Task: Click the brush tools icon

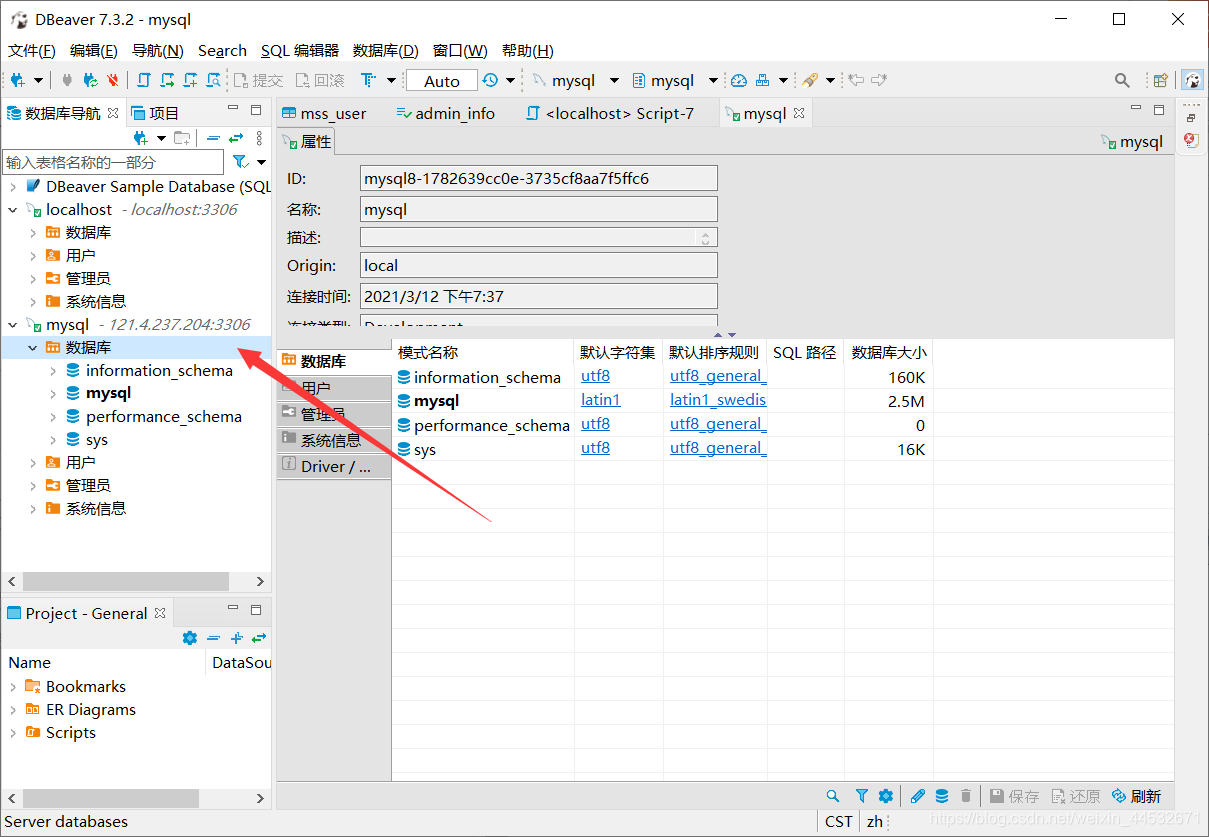Action: point(810,80)
